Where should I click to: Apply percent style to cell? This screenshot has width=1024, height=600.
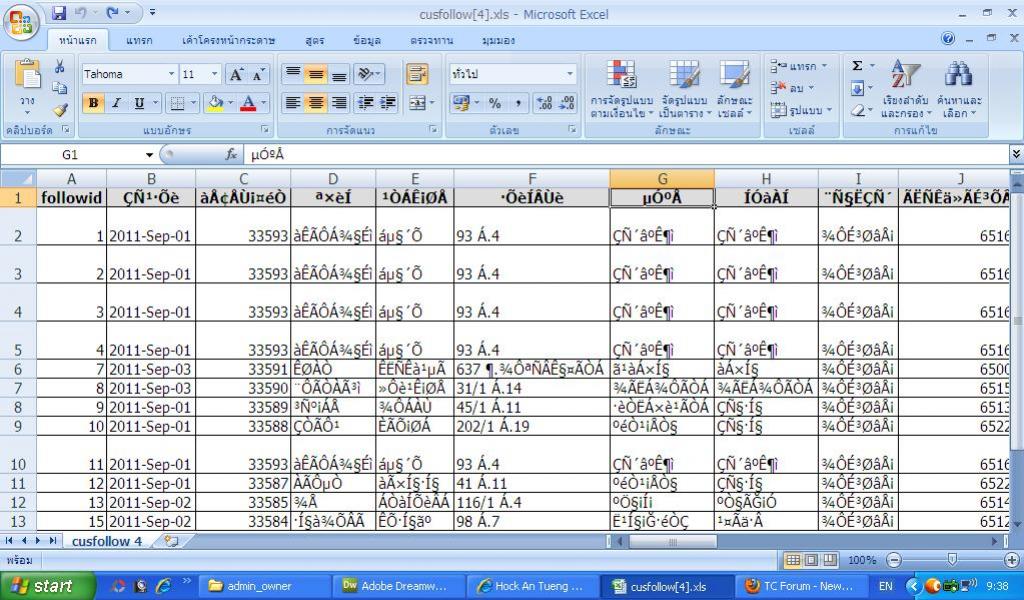494,103
